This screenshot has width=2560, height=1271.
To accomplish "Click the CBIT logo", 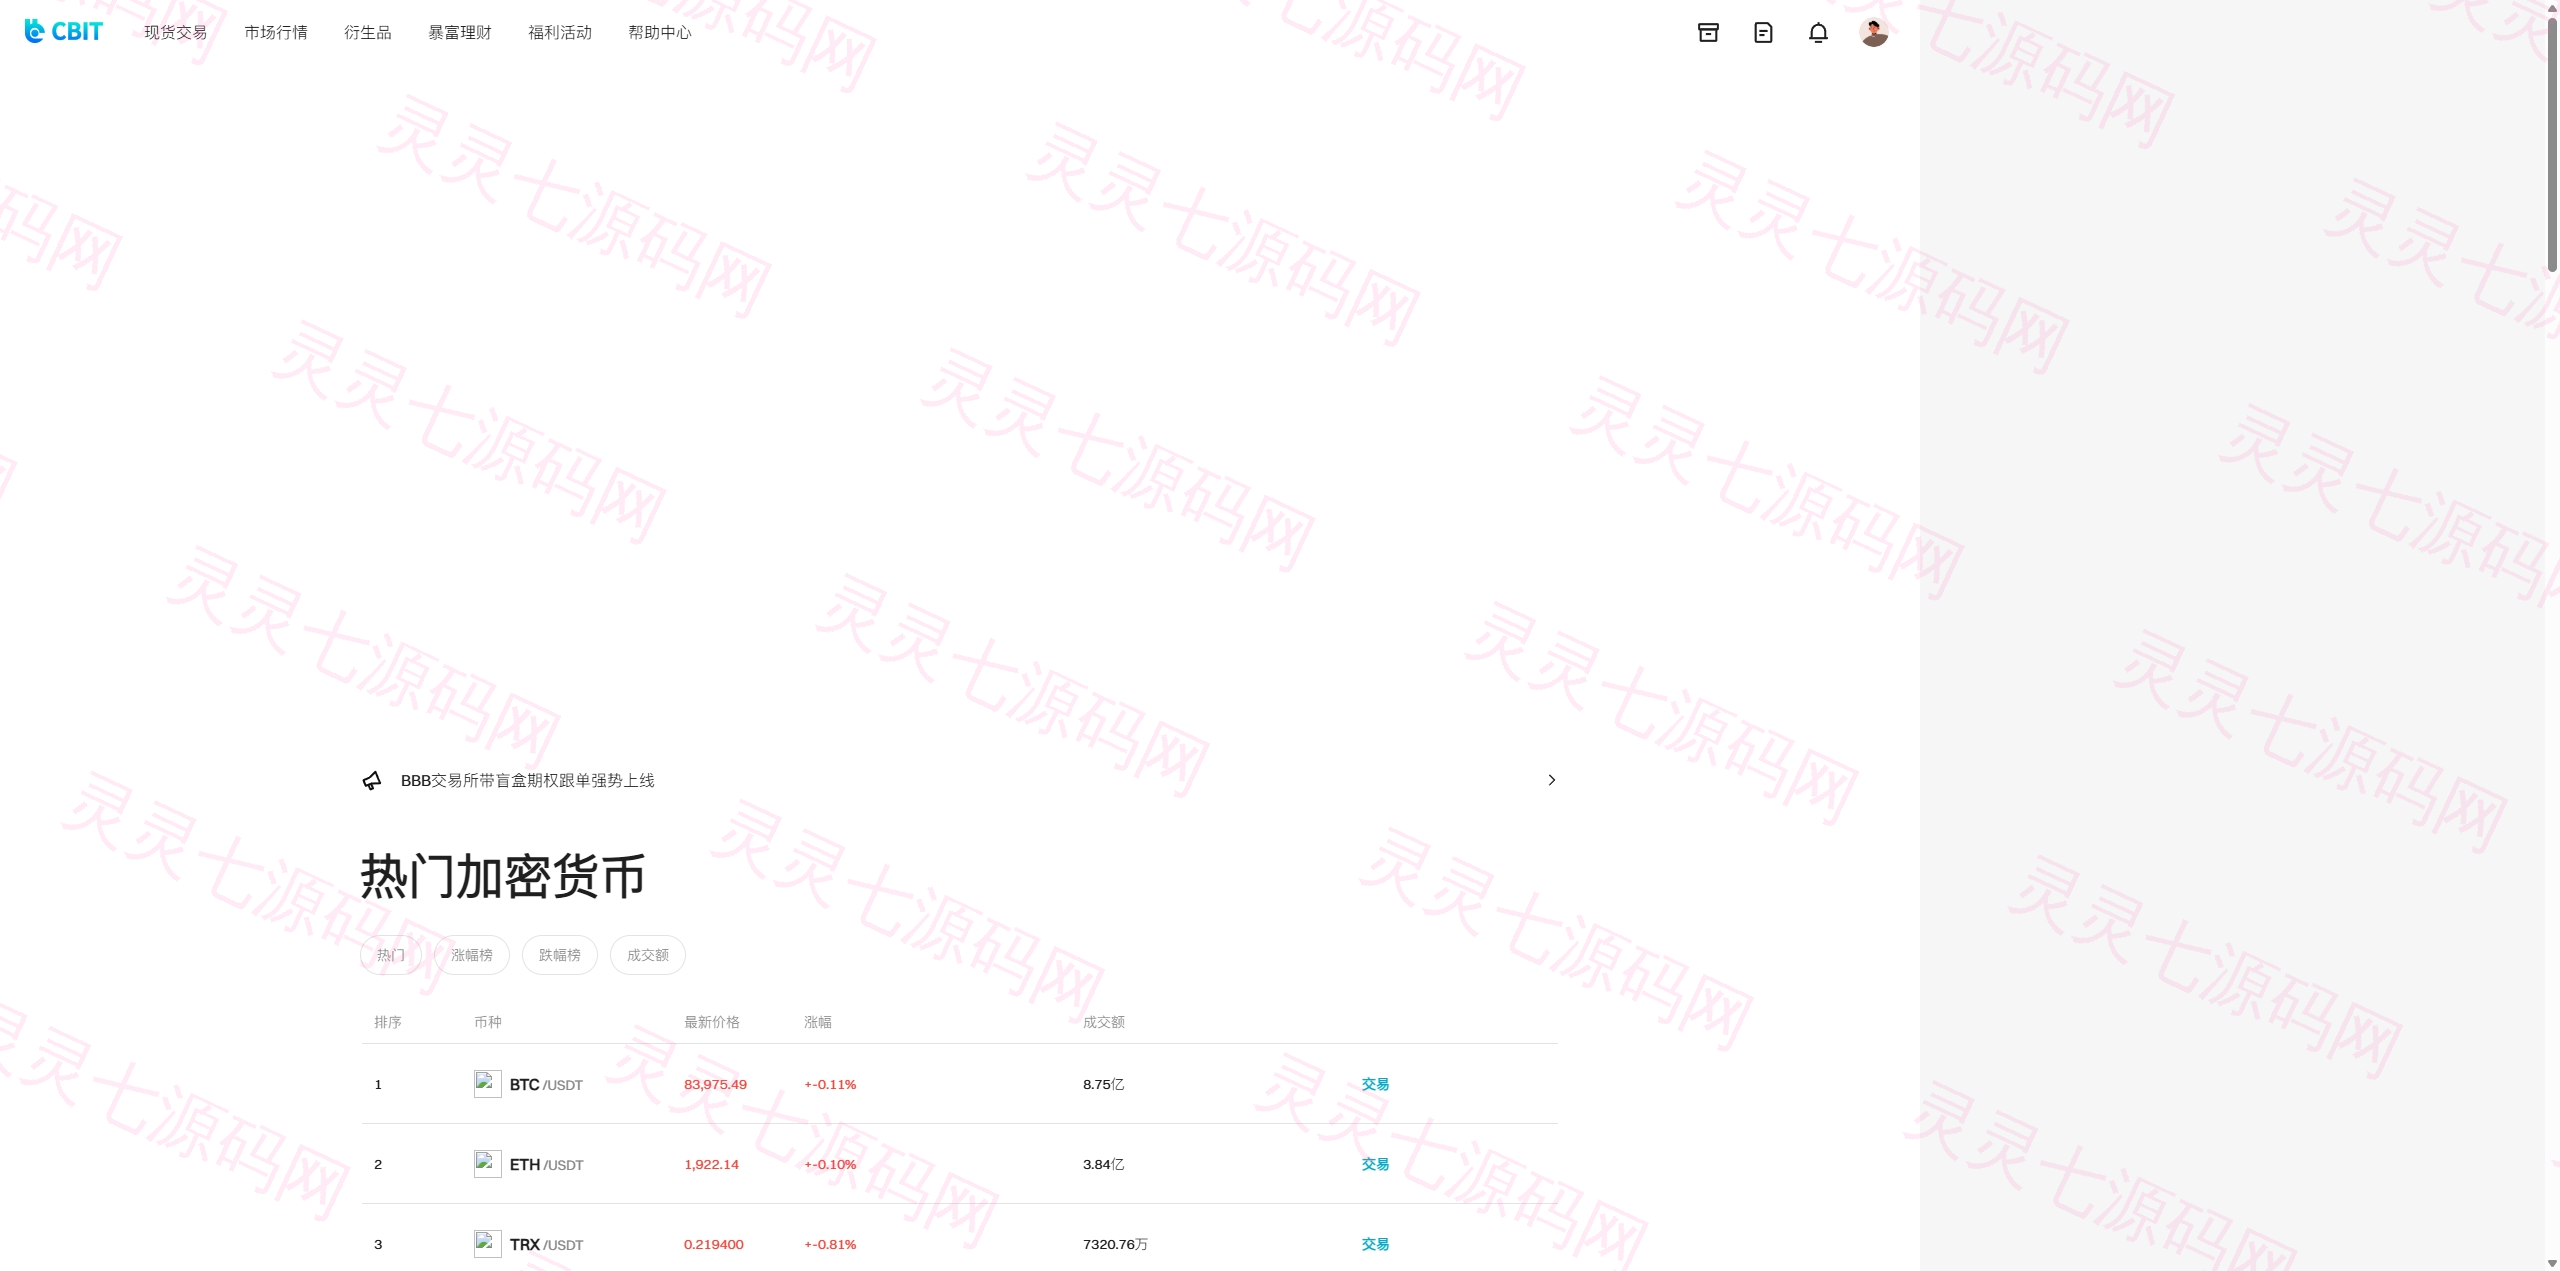I will point(63,31).
